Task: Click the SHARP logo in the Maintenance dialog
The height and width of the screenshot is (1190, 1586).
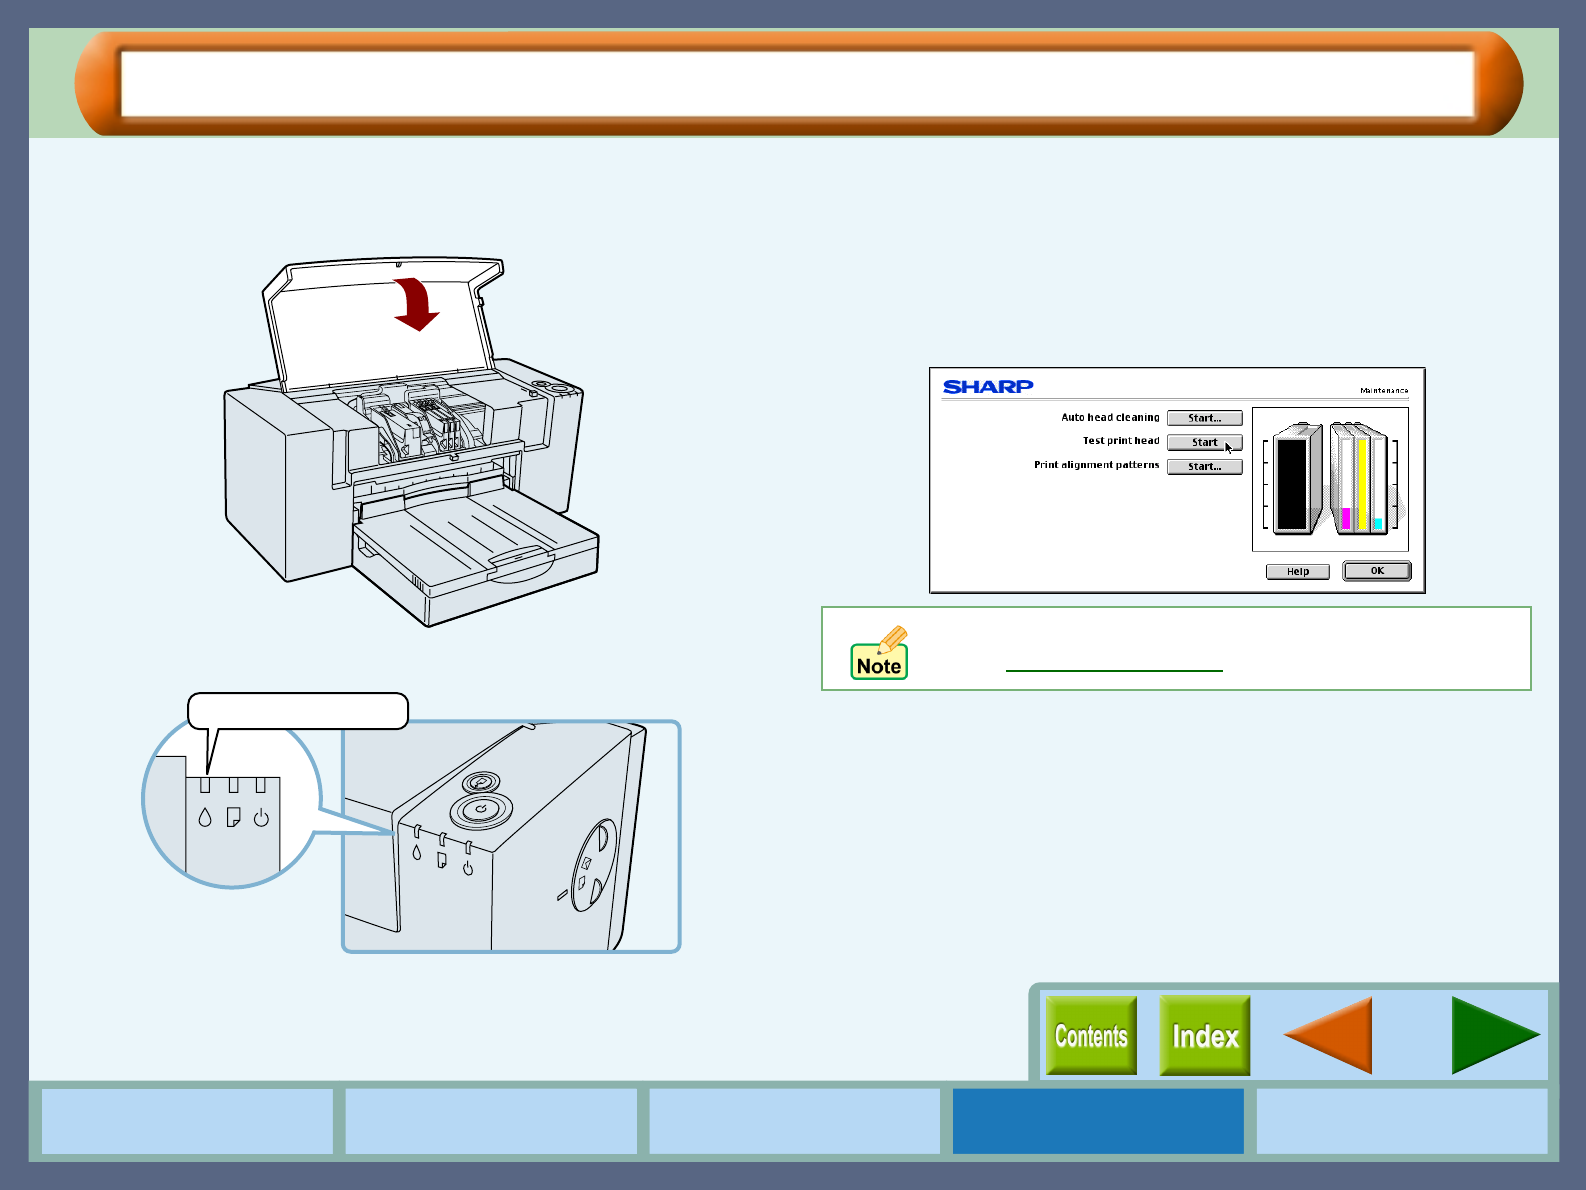Action: (988, 387)
